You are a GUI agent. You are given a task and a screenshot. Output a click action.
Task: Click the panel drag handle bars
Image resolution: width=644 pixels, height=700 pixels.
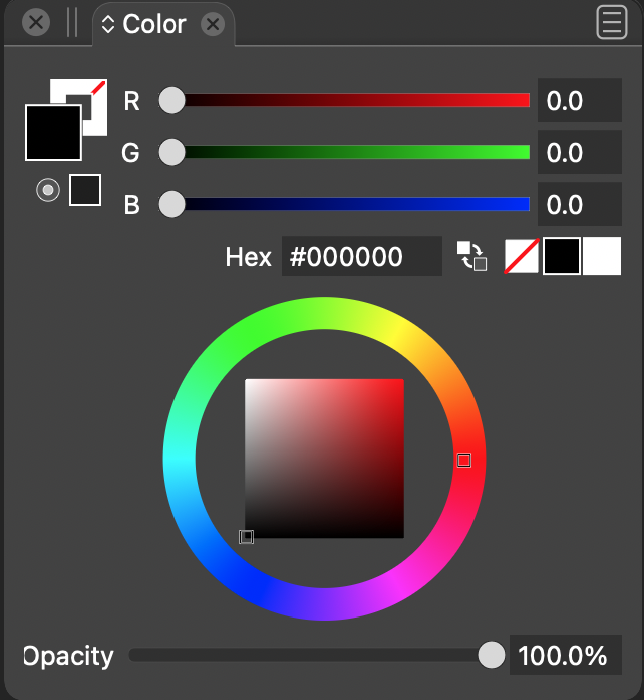71,22
